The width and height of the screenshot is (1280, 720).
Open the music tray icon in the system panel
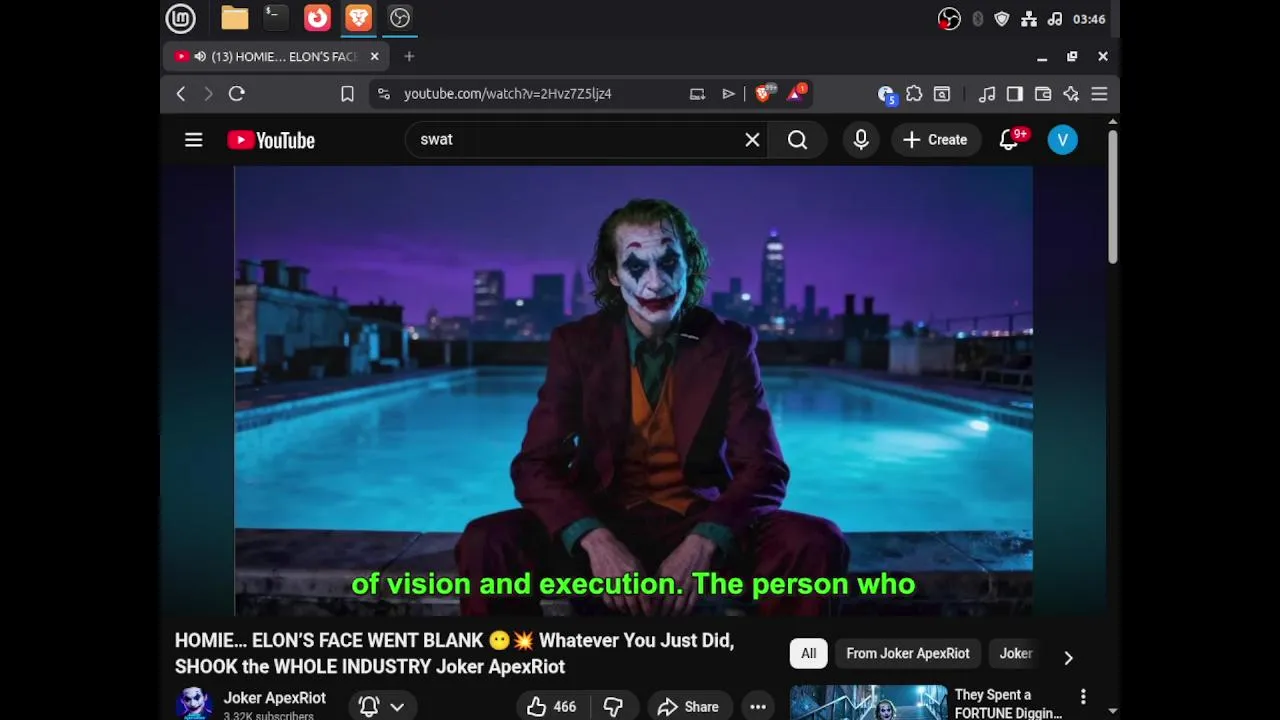click(x=1055, y=19)
